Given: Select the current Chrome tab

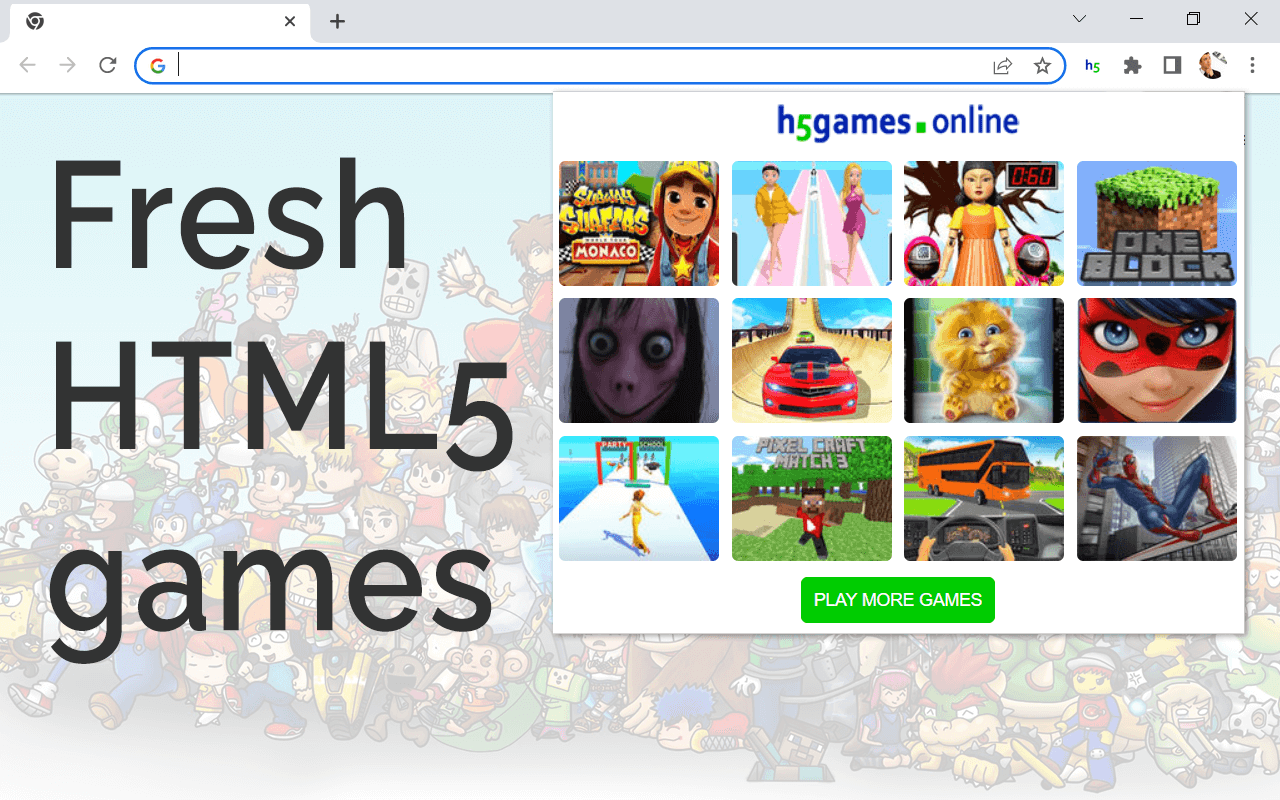Looking at the screenshot, I should pyautogui.click(x=160, y=21).
